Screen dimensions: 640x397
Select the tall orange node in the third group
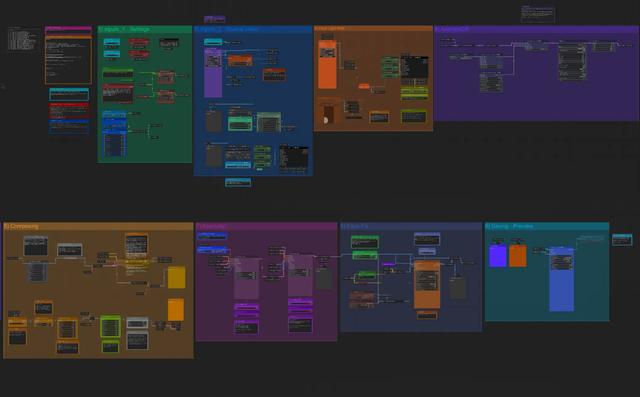point(327,64)
